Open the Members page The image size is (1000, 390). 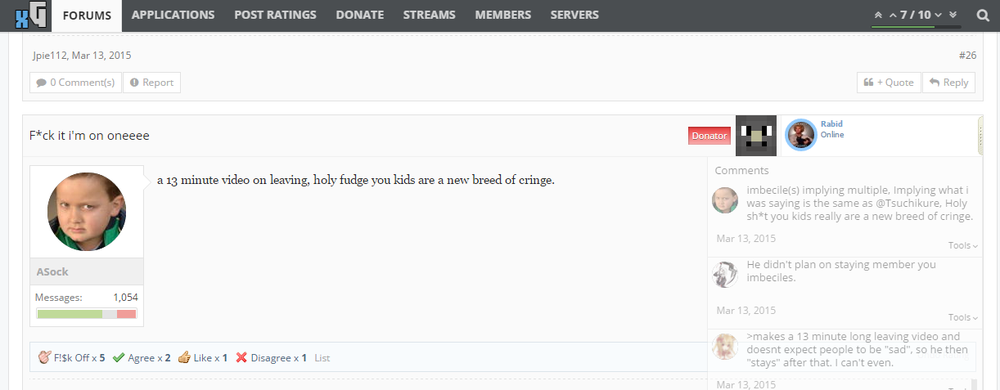click(x=503, y=15)
